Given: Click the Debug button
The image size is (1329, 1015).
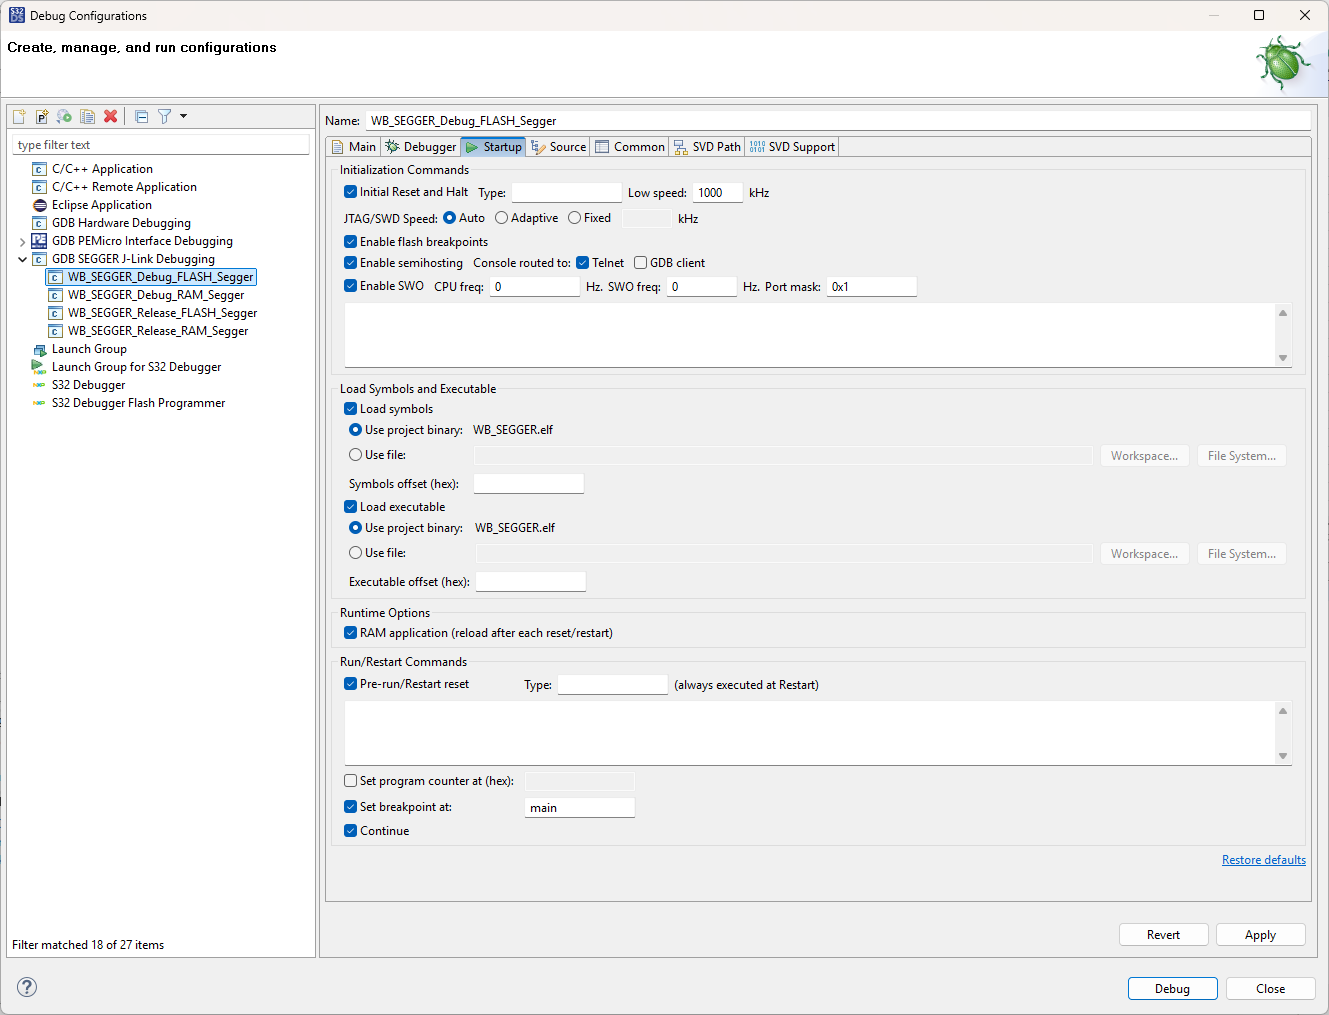Looking at the screenshot, I should click(x=1172, y=989).
